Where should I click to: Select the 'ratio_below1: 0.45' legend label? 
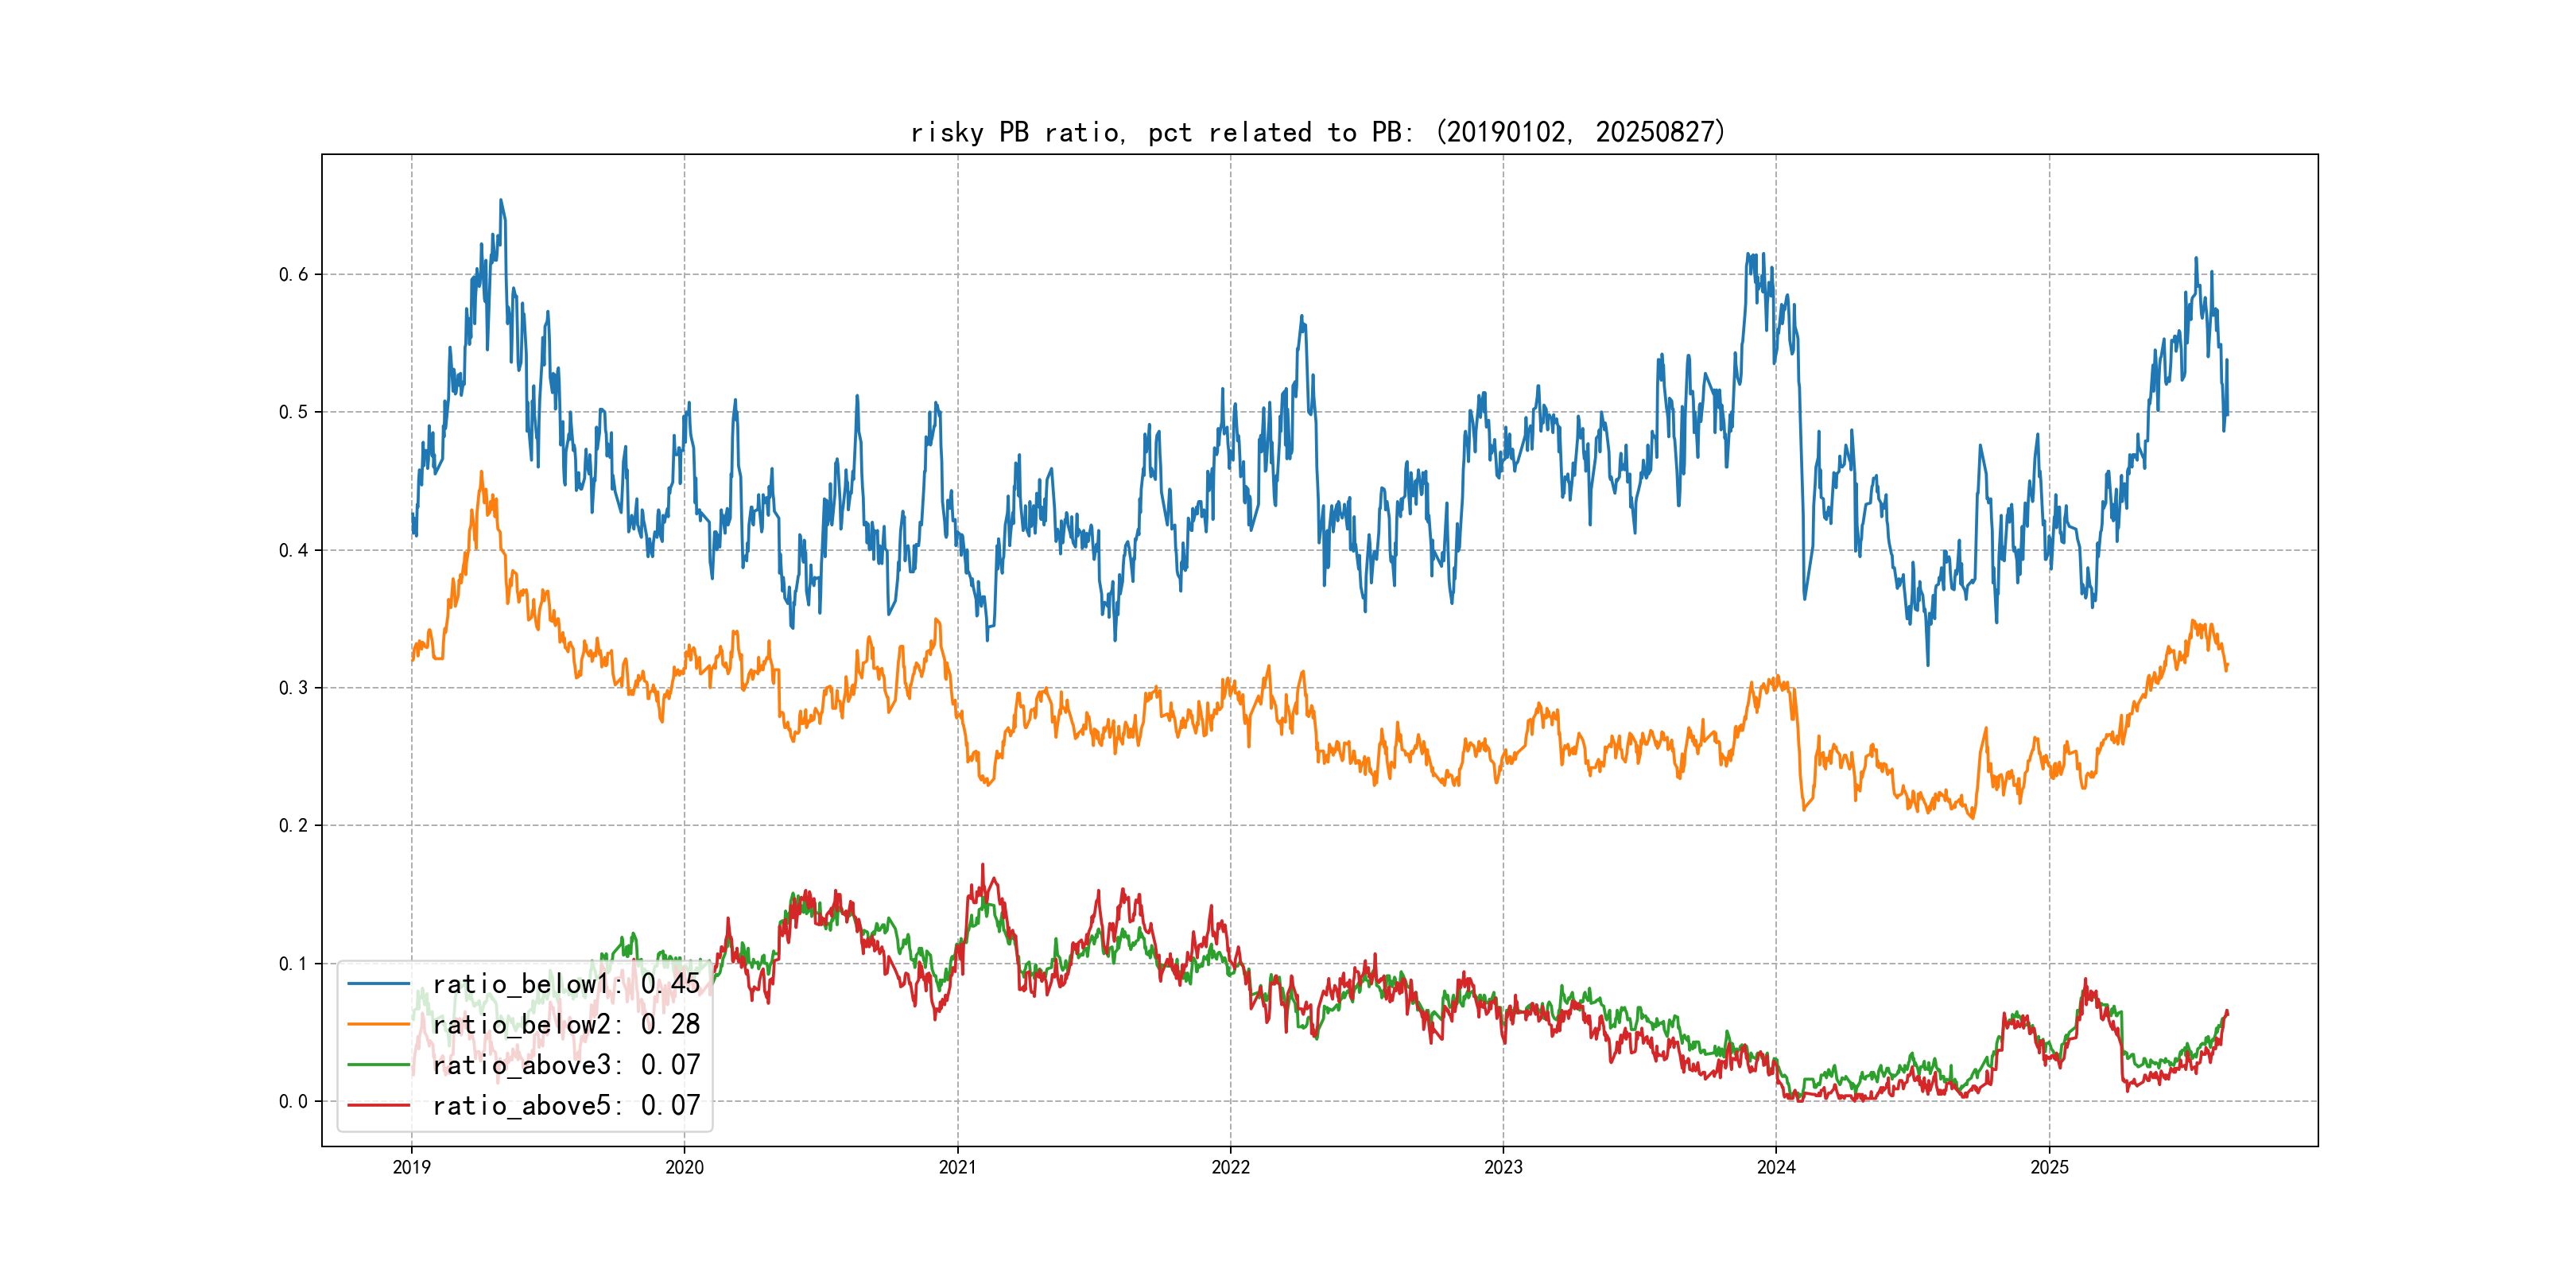565,984
